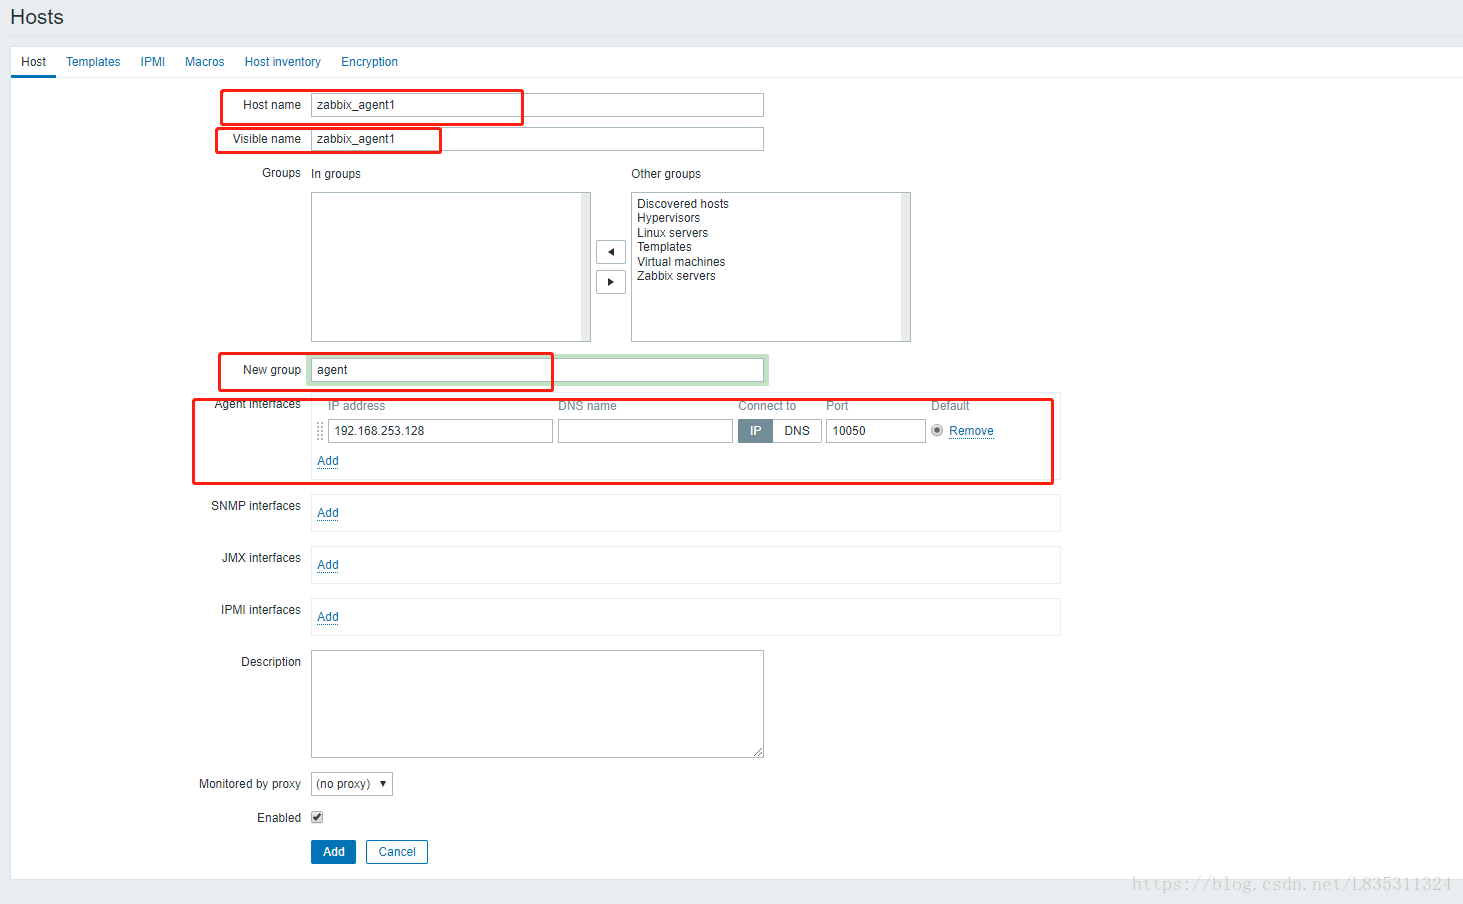The height and width of the screenshot is (904, 1463).
Task: Click the IP address field
Action: coord(440,431)
